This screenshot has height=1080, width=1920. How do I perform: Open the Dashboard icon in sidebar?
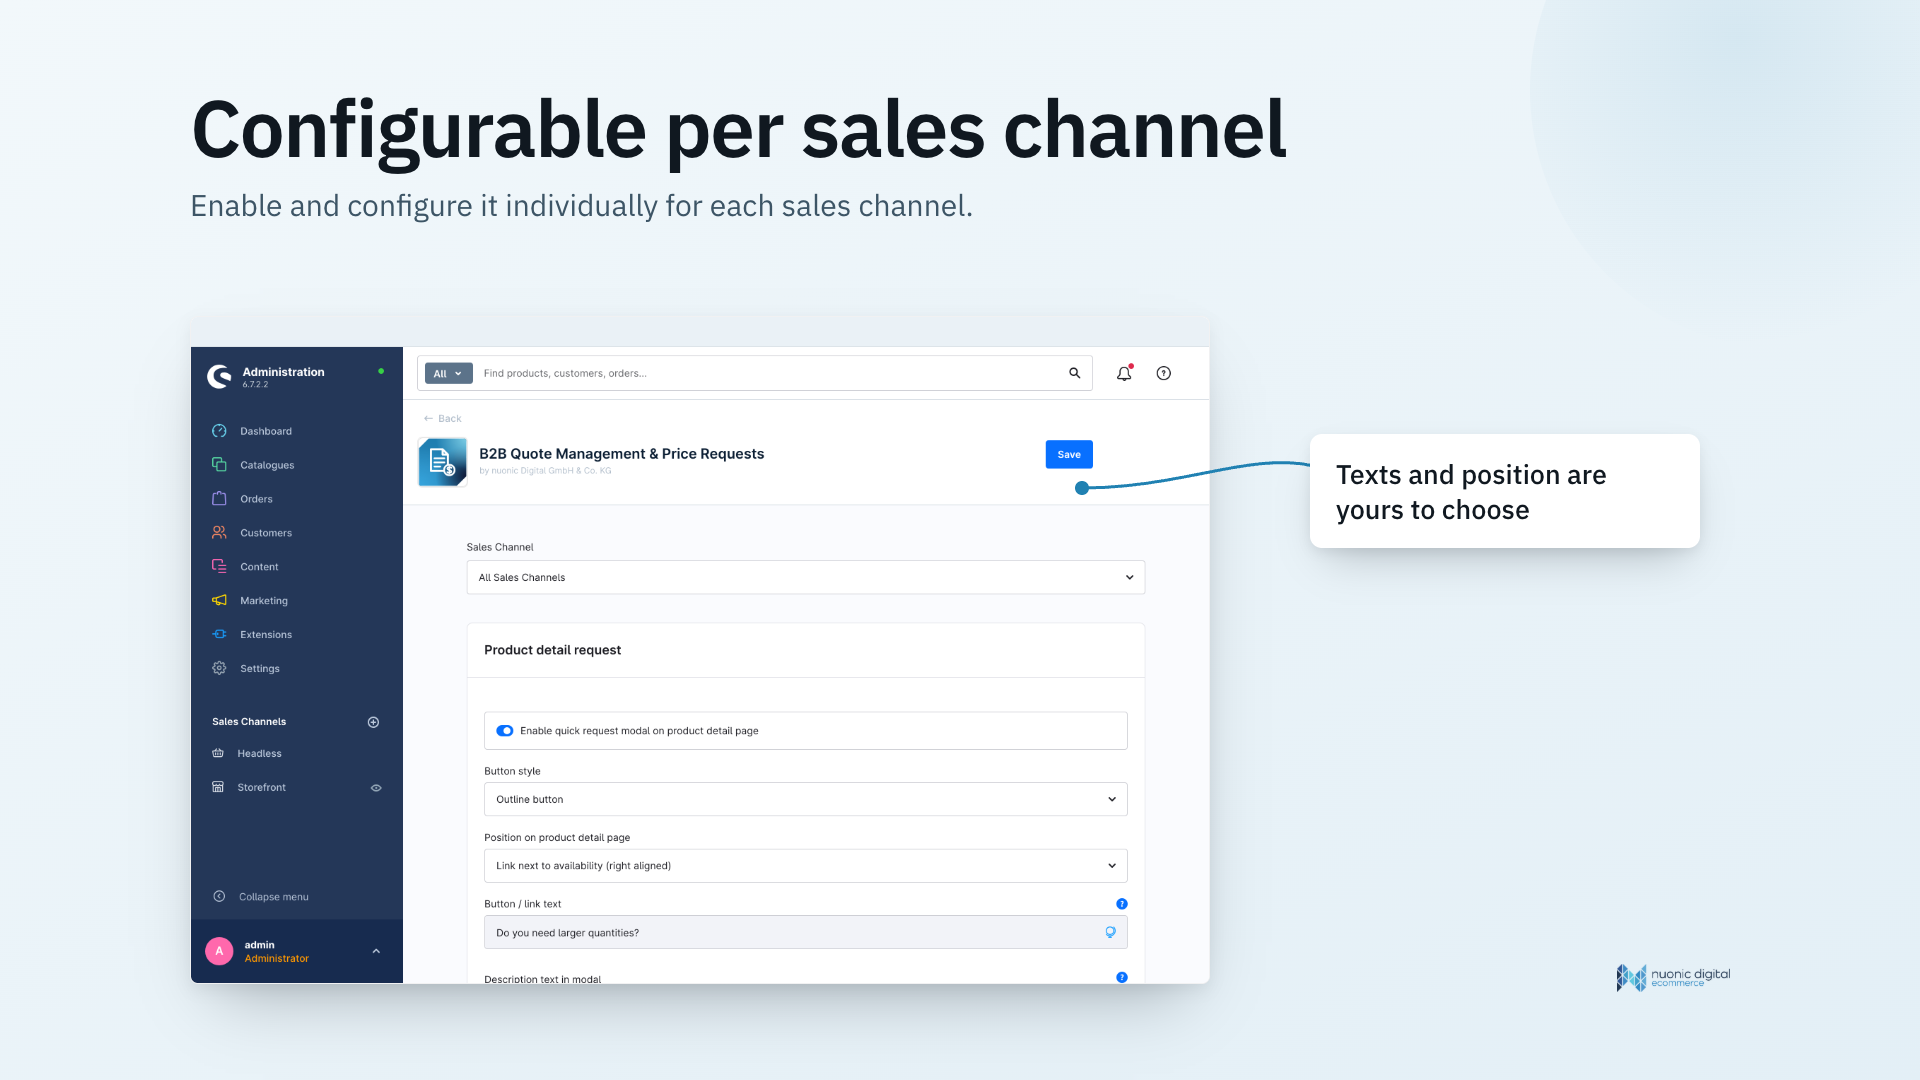tap(219, 431)
